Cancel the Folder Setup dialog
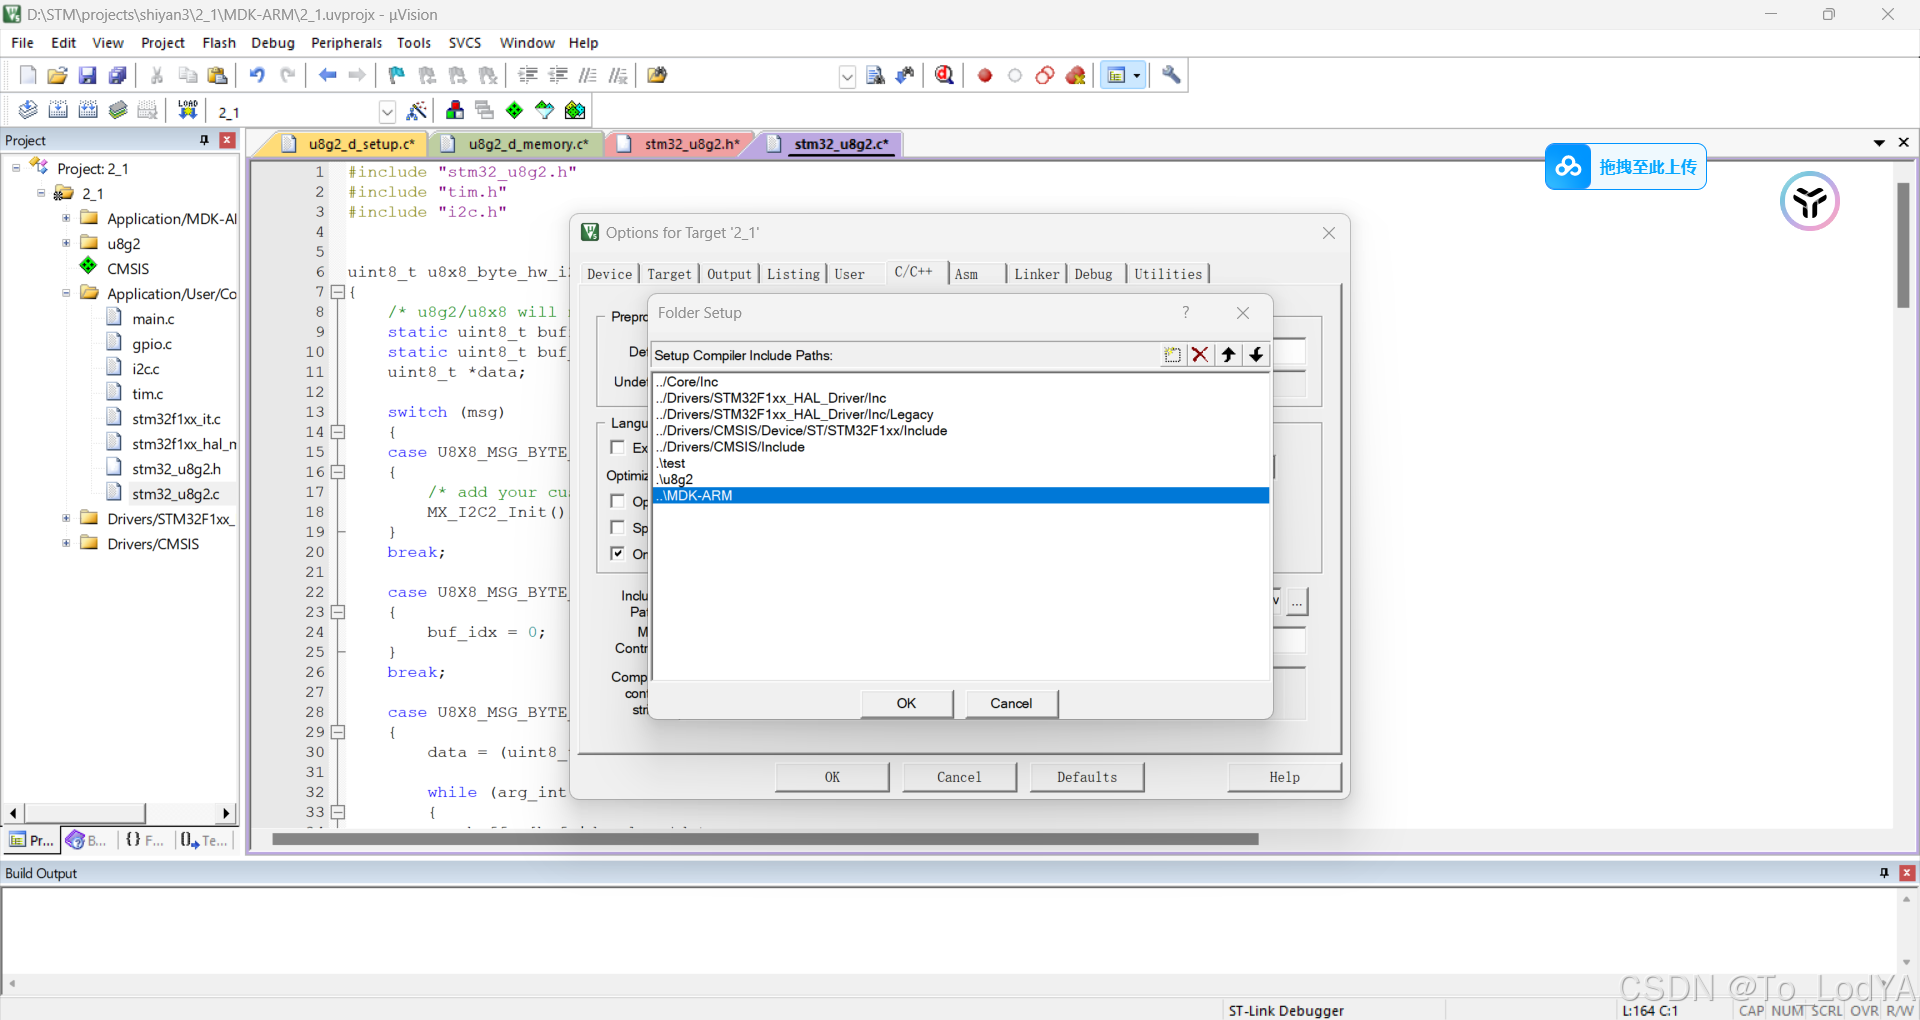This screenshot has width=1920, height=1020. point(1011,703)
